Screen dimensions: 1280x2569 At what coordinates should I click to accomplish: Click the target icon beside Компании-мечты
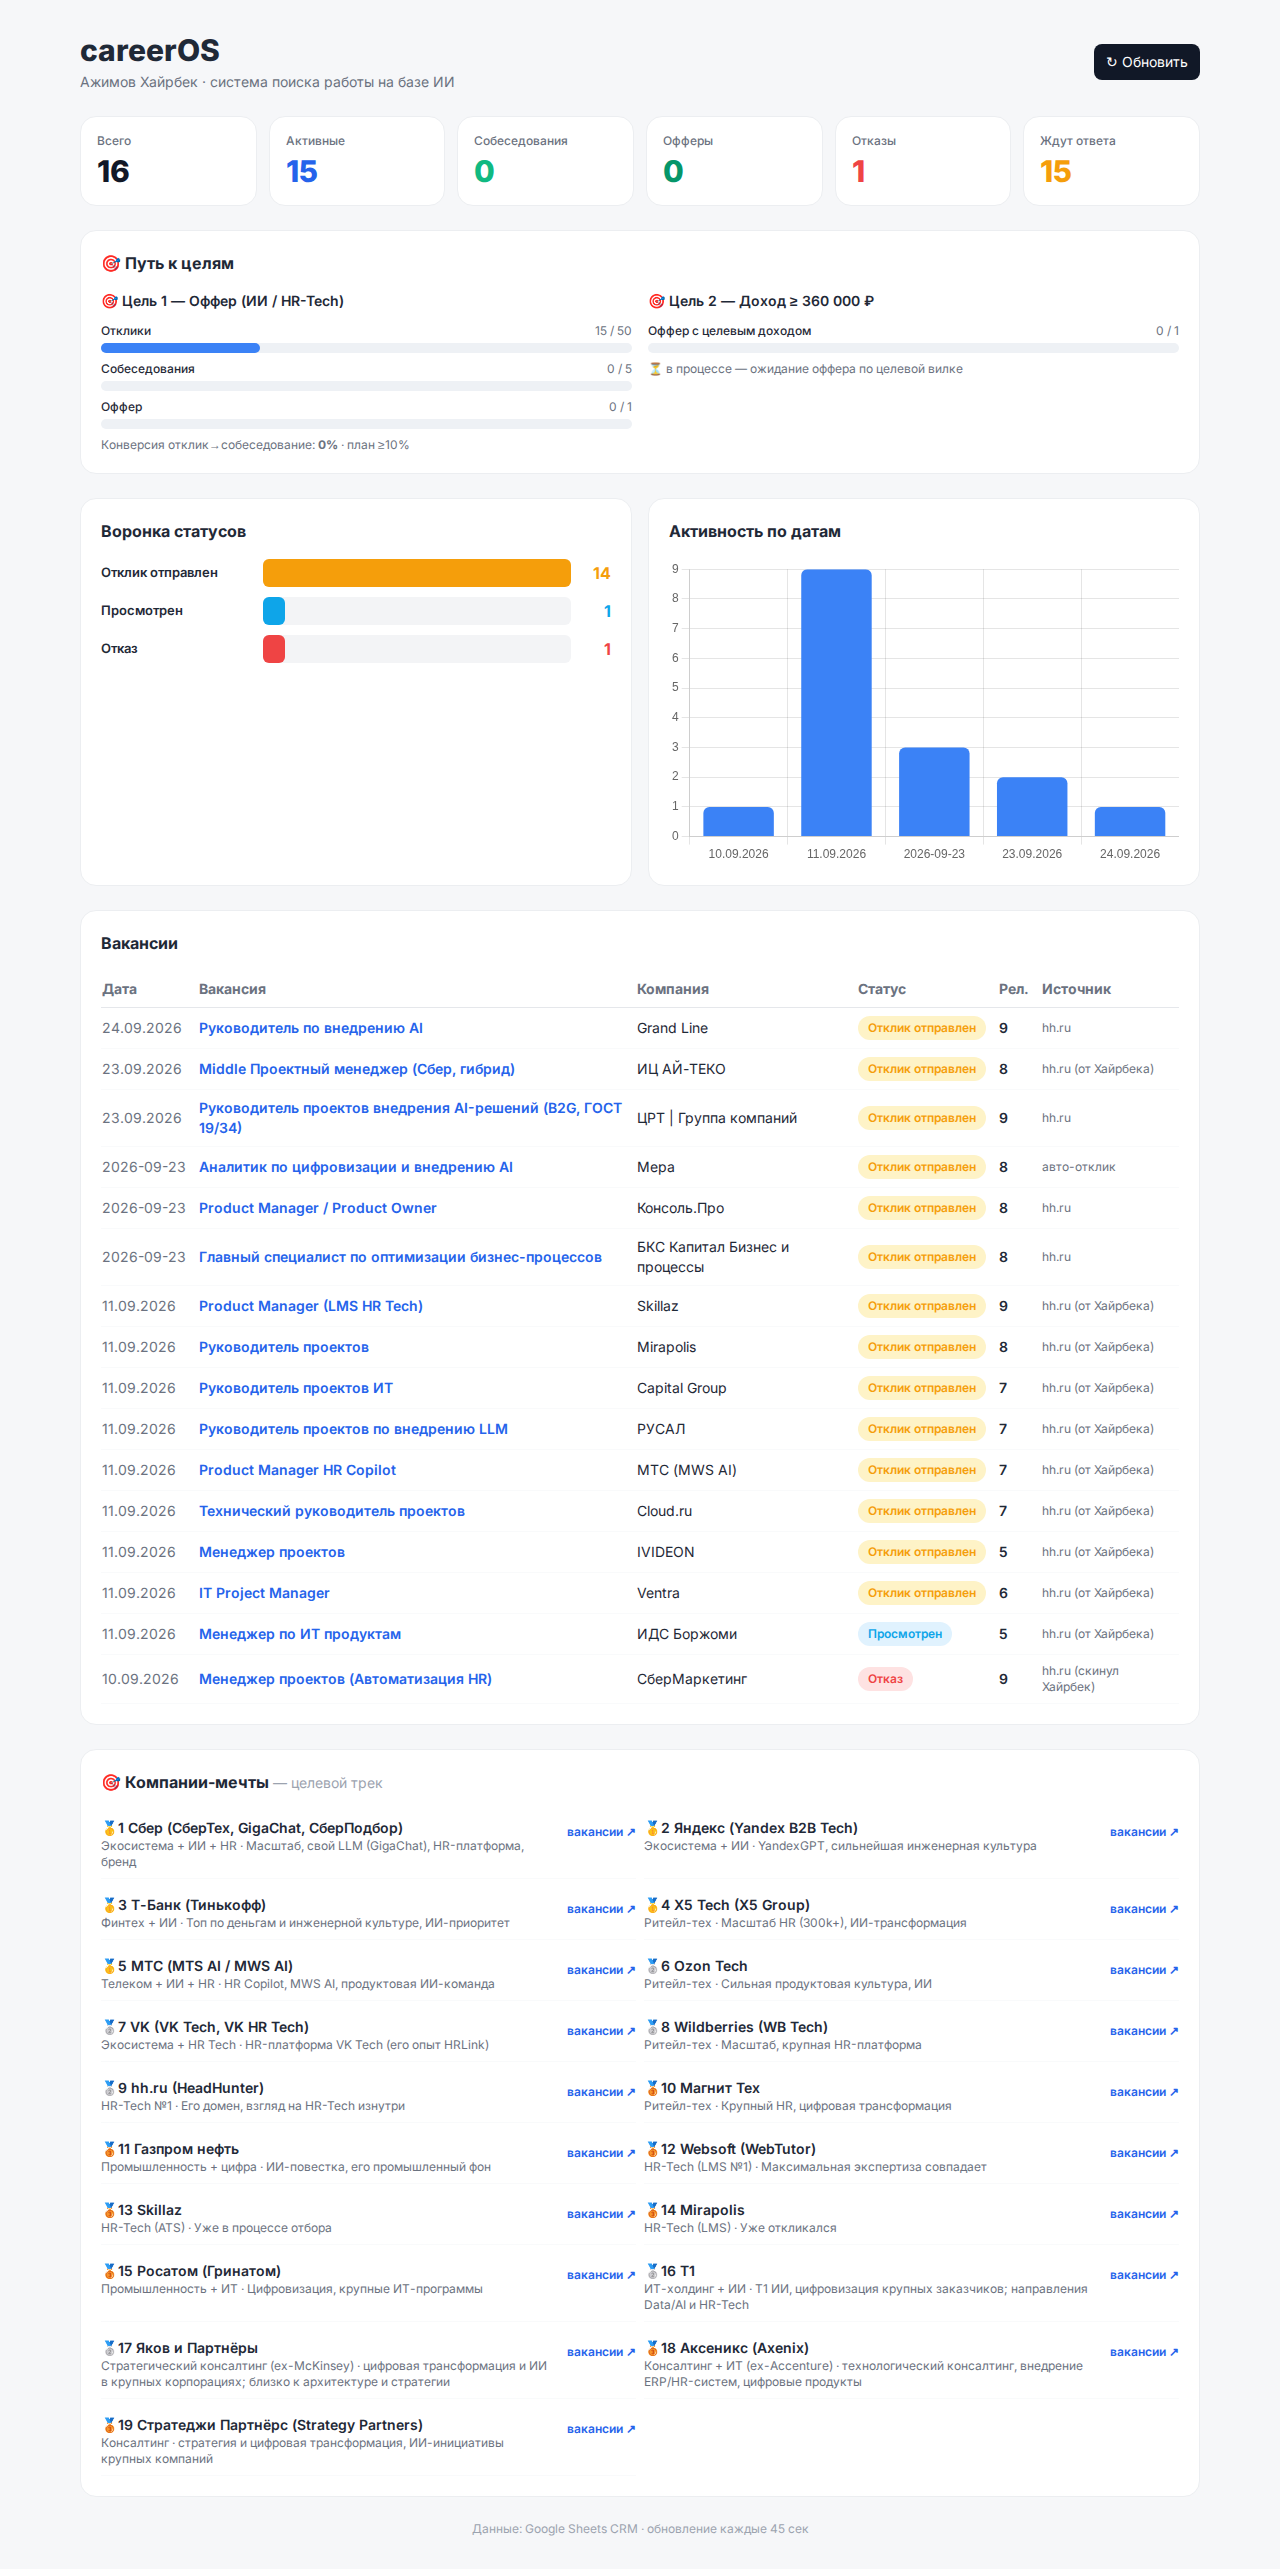(111, 1782)
